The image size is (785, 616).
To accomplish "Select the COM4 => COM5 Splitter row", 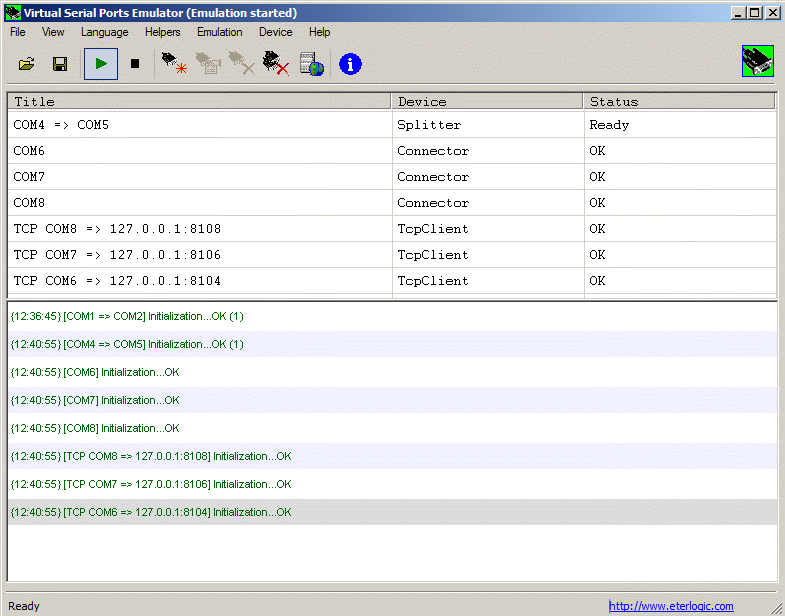I will (200, 125).
